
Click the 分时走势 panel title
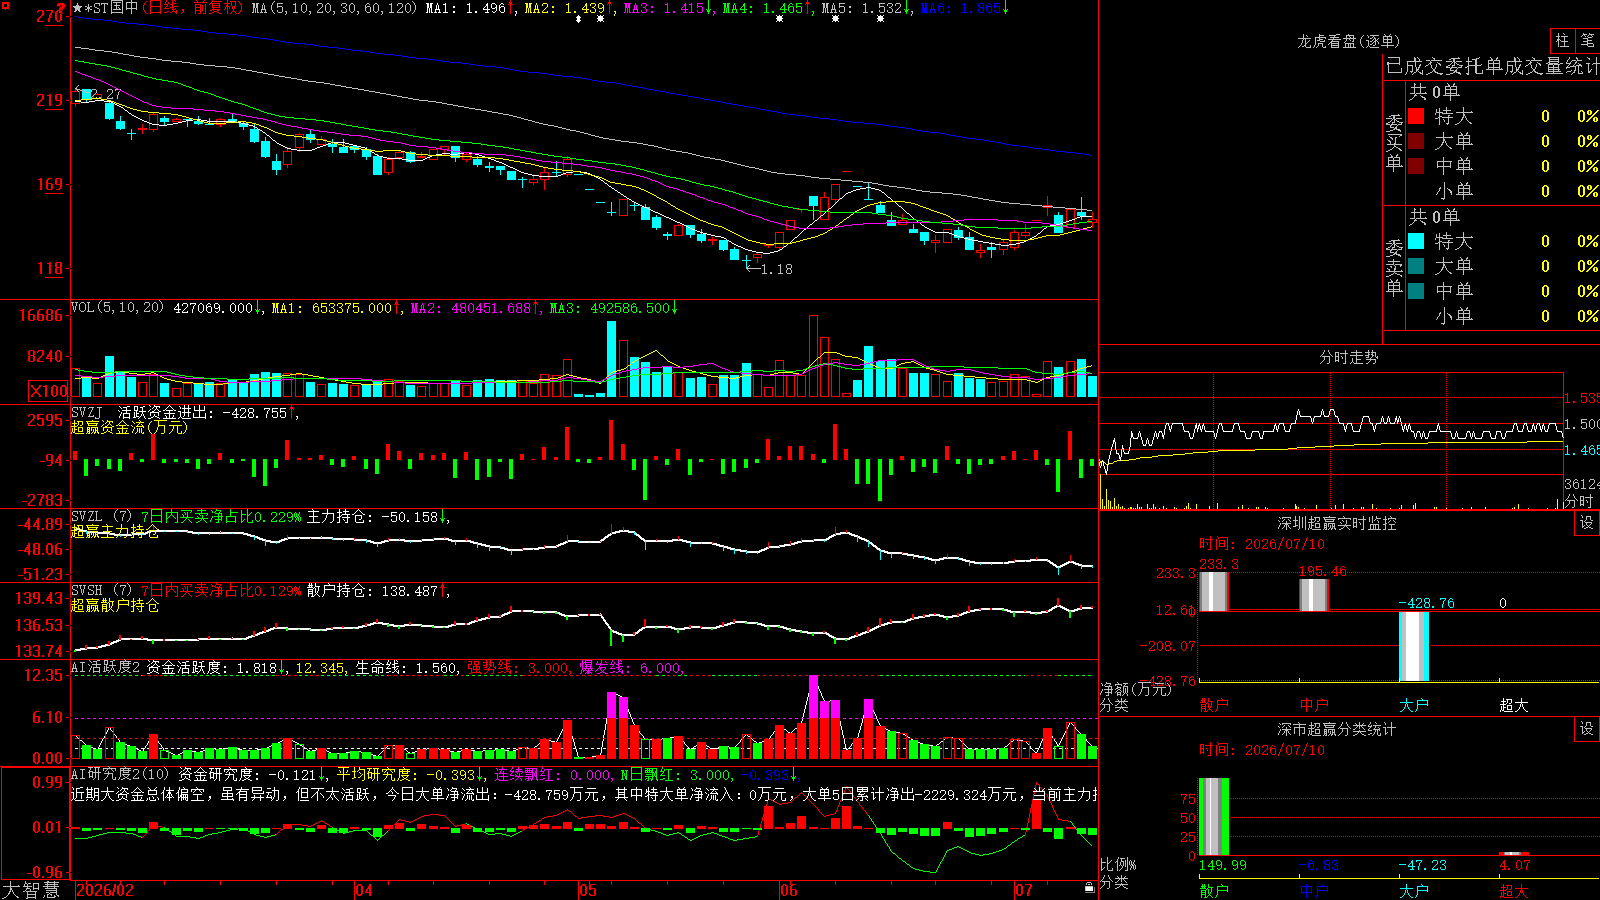1349,357
